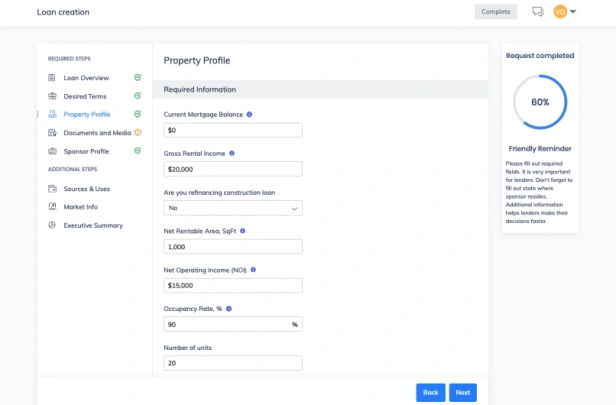Click the orange user avatar icon
The width and height of the screenshot is (616, 405).
560,12
